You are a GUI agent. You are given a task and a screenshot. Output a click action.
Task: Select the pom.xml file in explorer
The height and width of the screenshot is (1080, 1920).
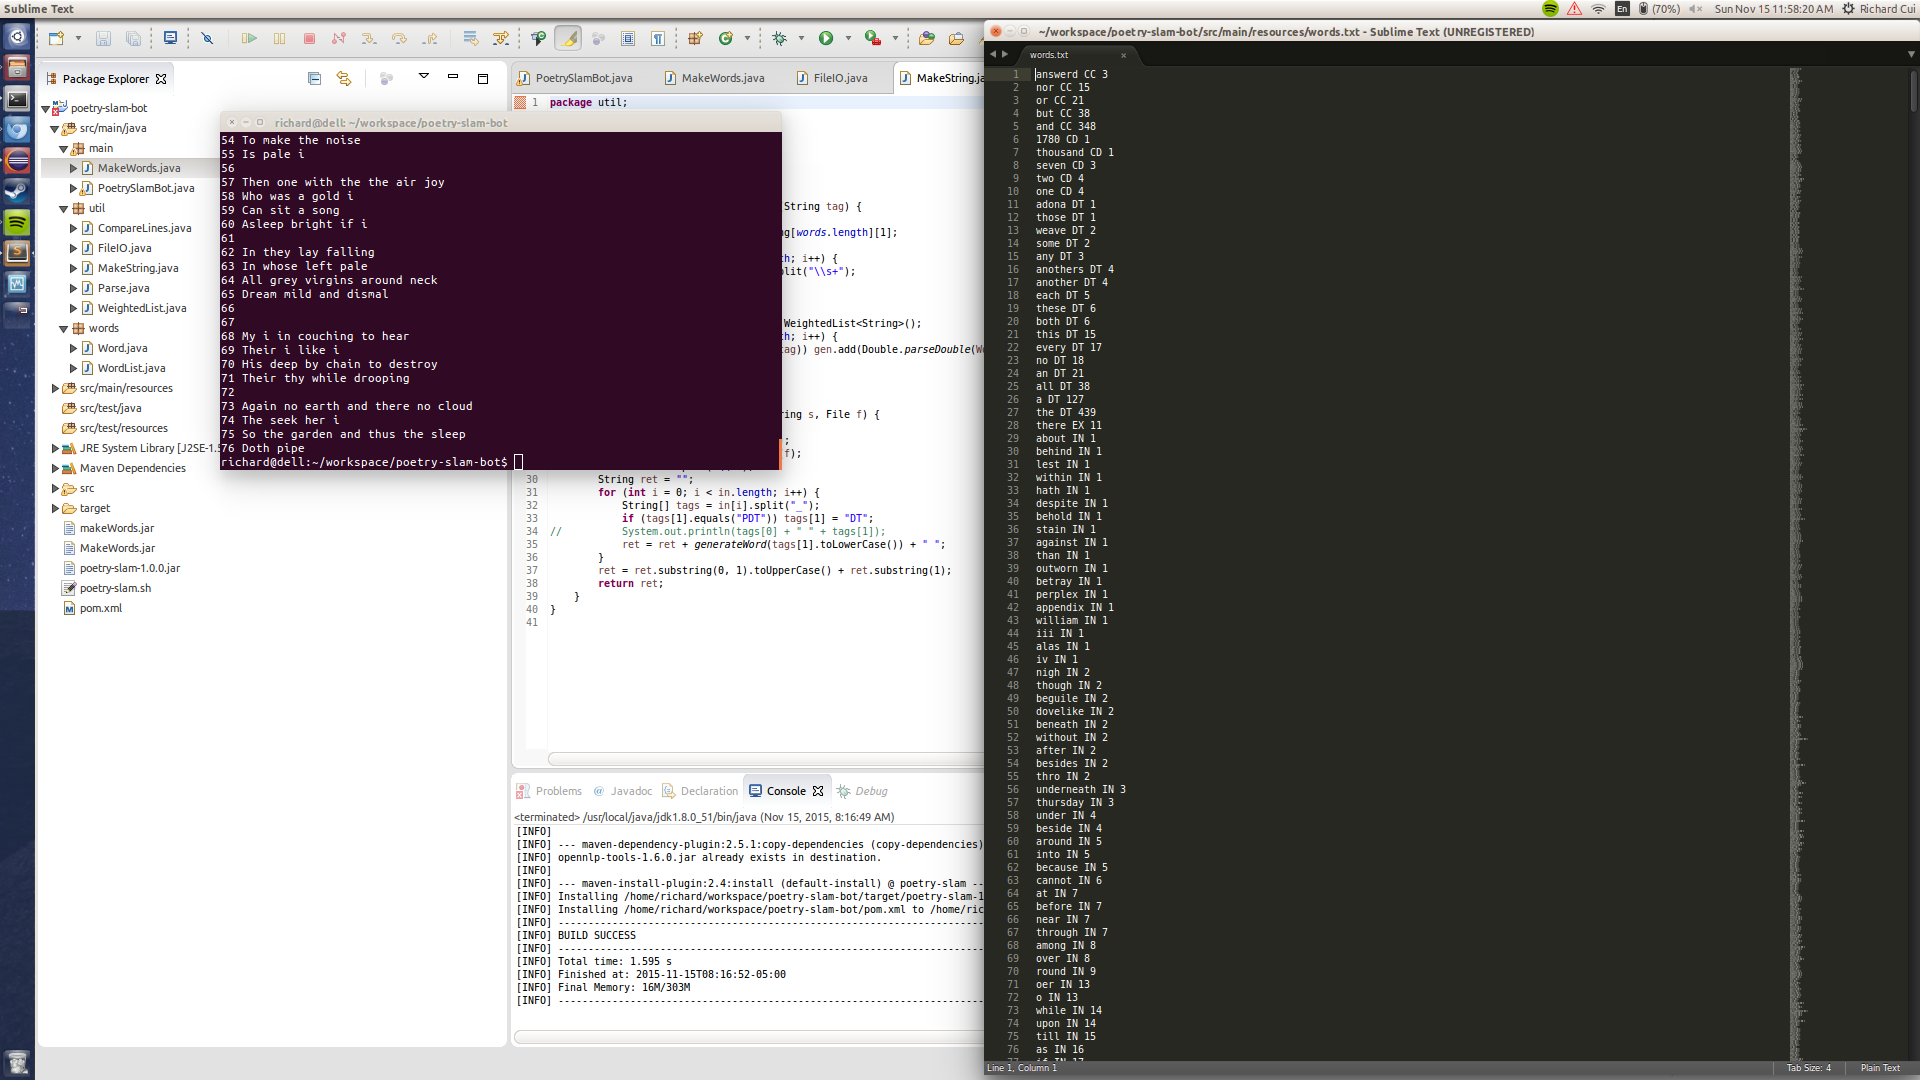coord(100,608)
